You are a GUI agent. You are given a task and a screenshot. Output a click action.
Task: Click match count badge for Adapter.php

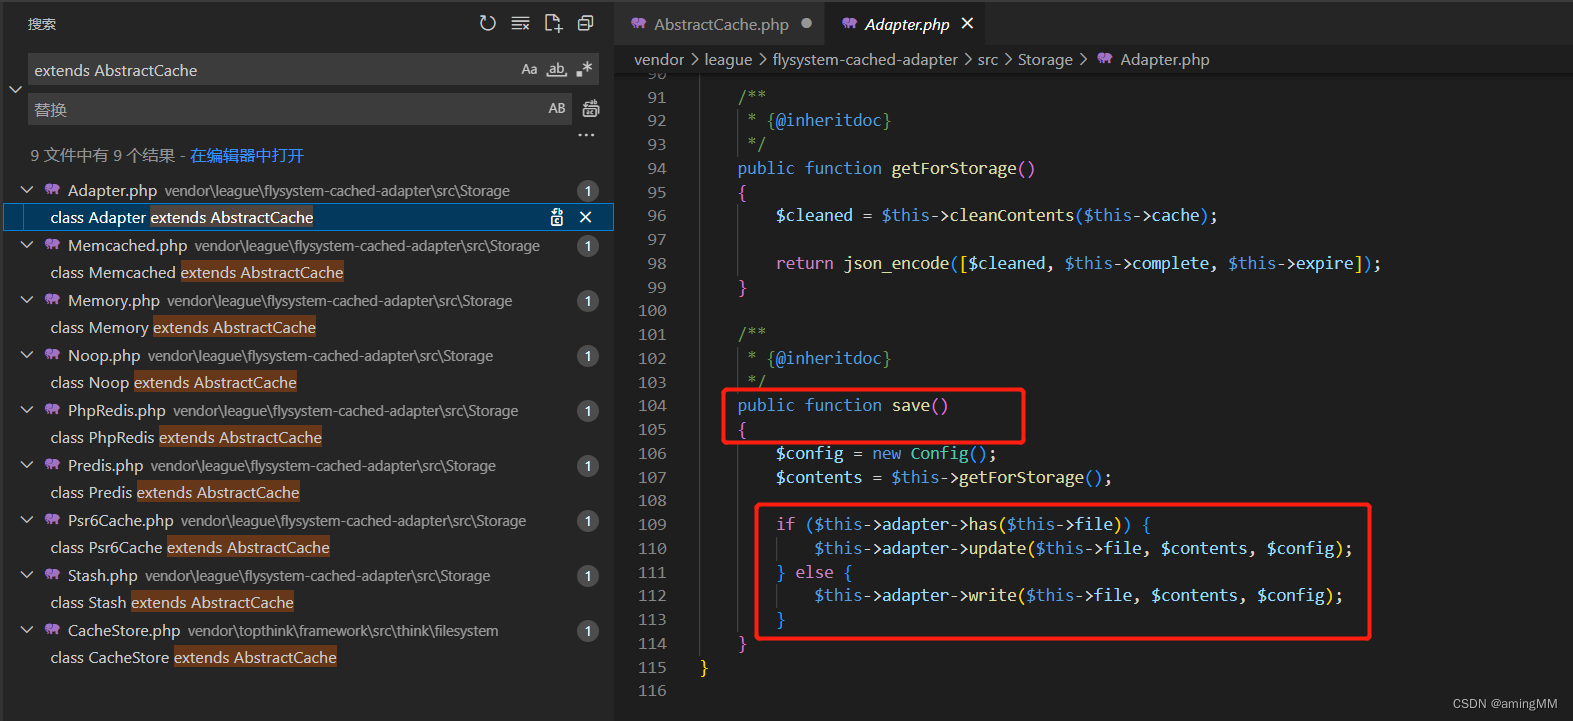588,190
